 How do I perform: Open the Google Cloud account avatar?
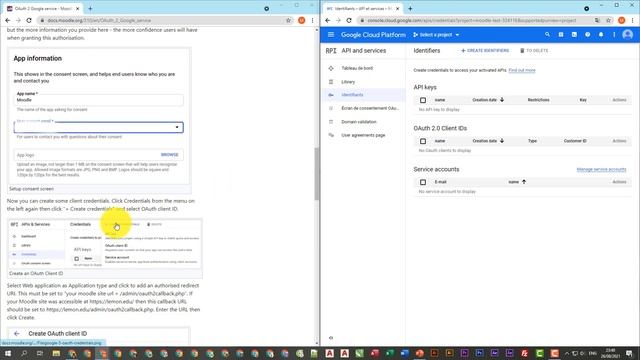[628, 35]
